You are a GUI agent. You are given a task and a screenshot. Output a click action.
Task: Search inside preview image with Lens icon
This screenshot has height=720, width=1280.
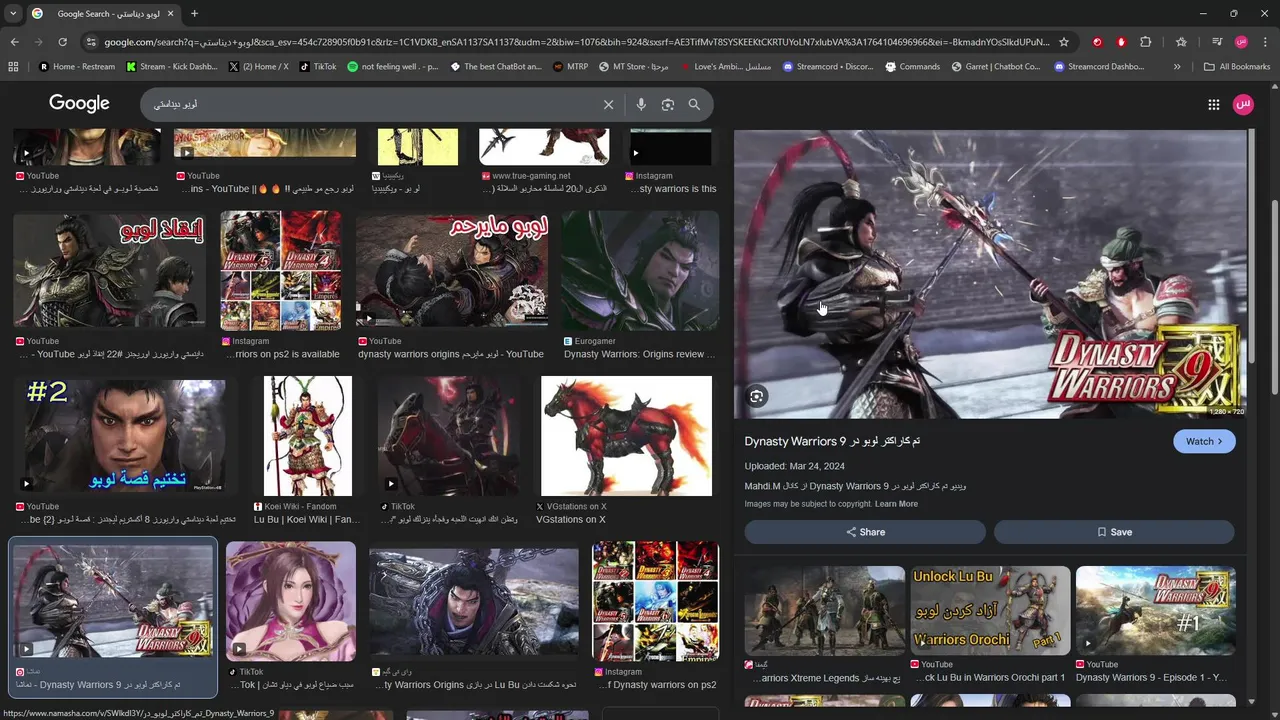[x=757, y=396]
